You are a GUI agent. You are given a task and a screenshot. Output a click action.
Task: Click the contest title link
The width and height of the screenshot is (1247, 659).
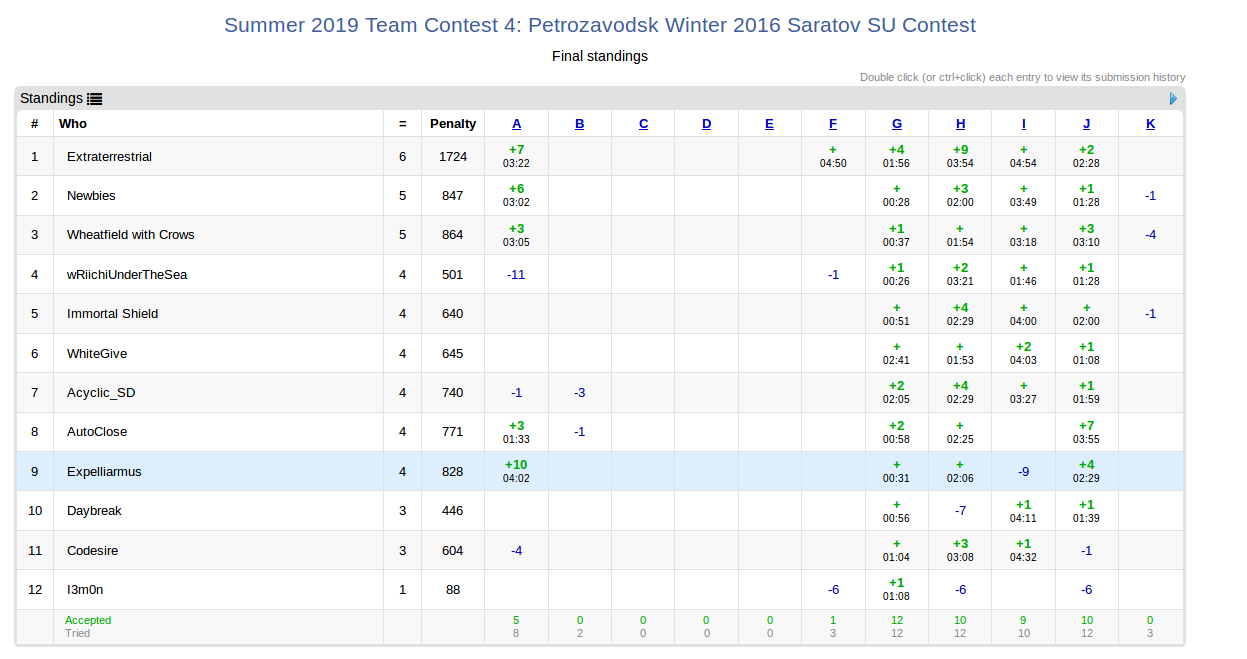600,25
